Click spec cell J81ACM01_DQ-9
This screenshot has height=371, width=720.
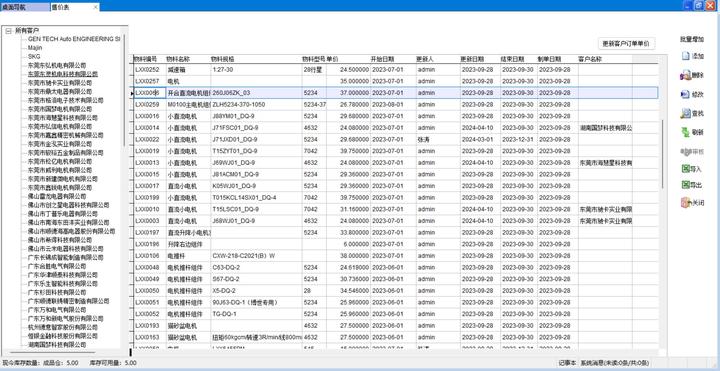click(256, 174)
